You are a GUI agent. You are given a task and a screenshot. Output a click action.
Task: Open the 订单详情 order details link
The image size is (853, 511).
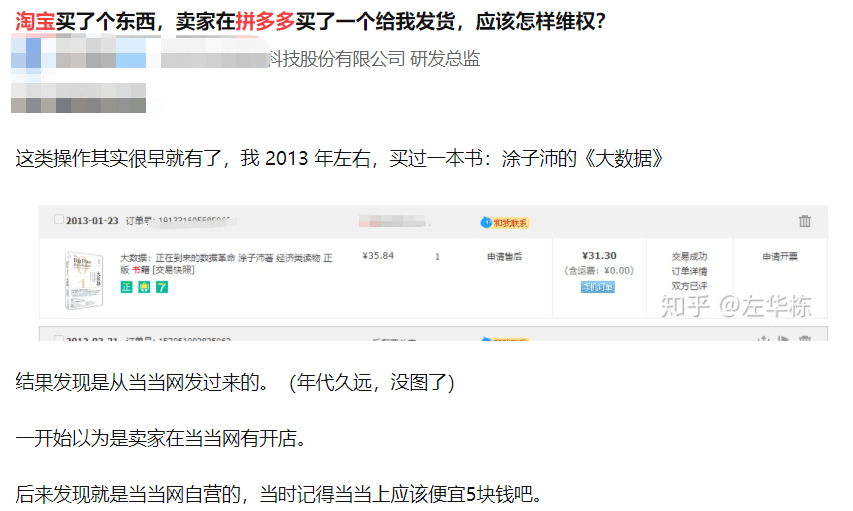[x=689, y=271]
